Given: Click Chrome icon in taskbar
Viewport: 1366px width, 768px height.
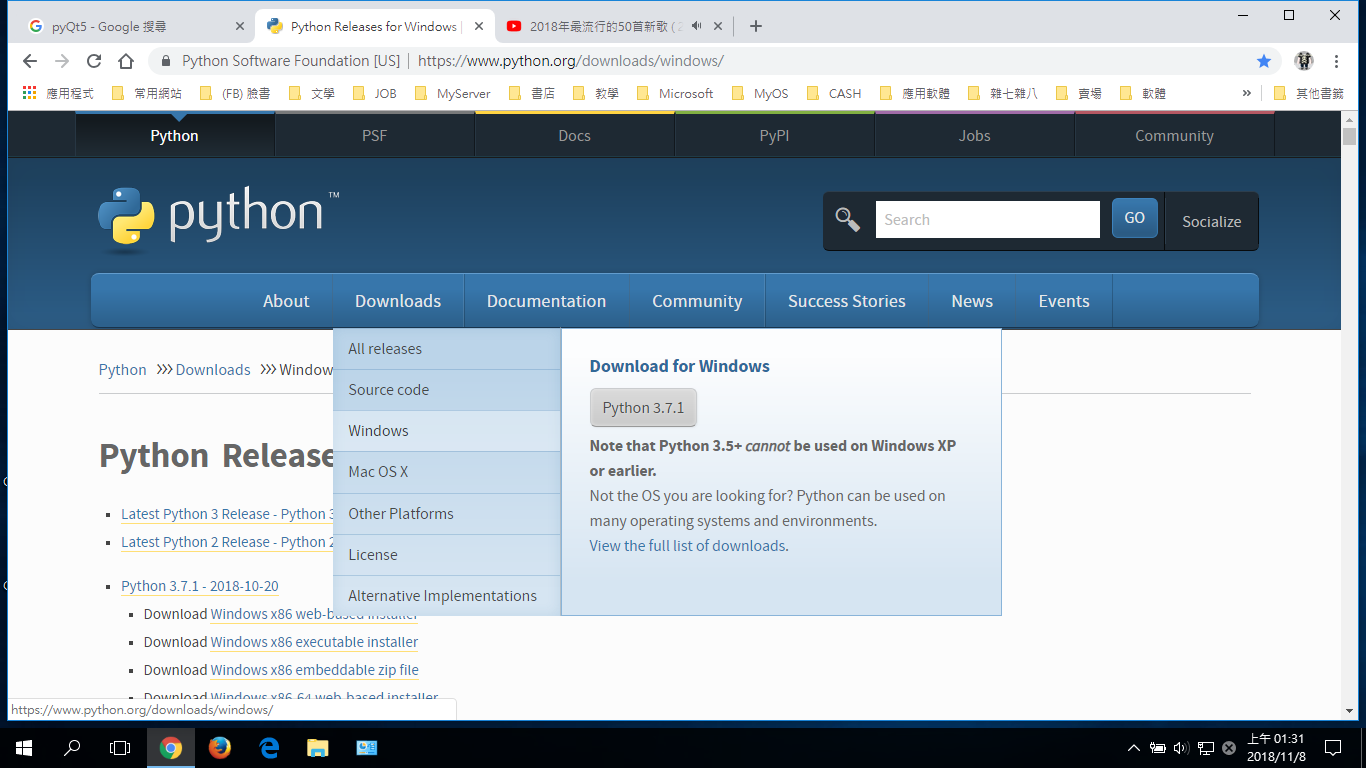Looking at the screenshot, I should [x=171, y=747].
